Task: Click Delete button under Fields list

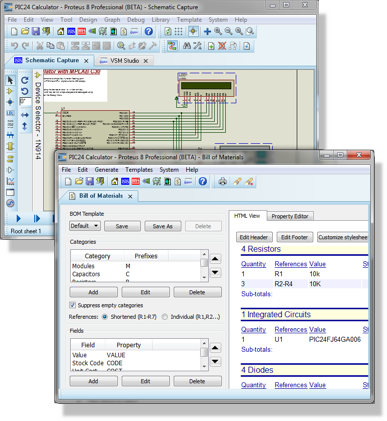Action: click(197, 381)
